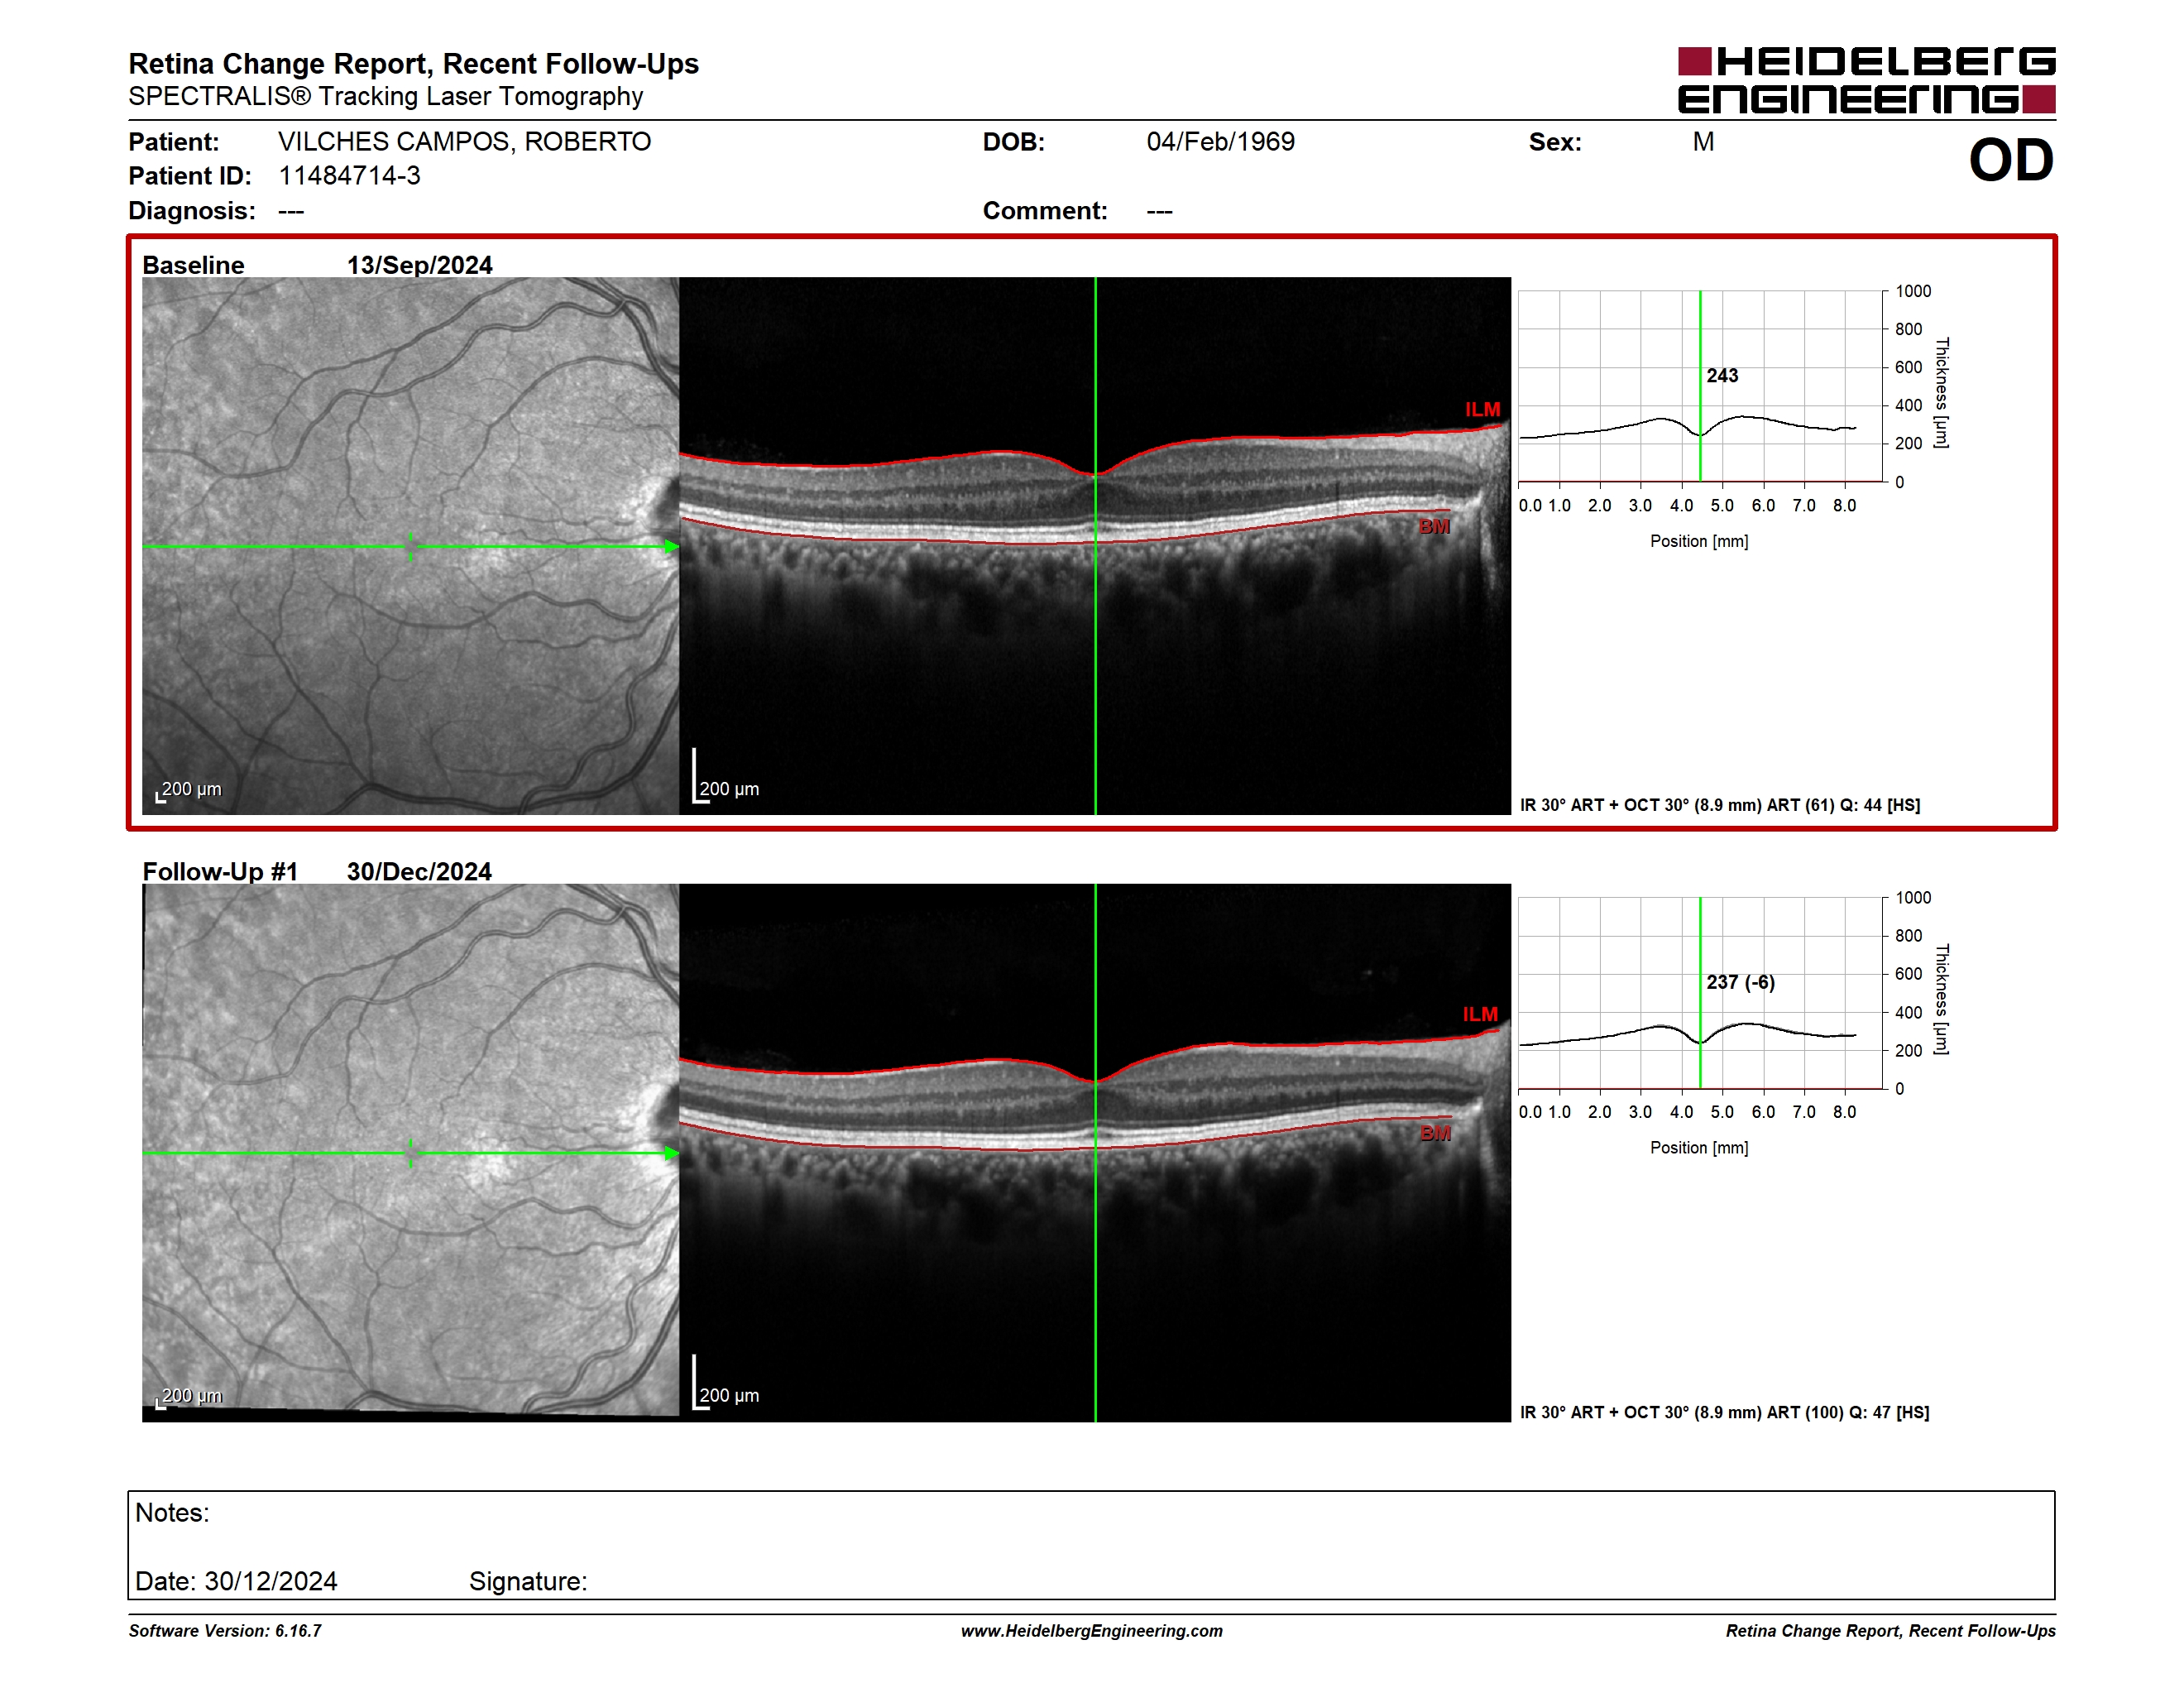Click the Follow-Up #1 thickness profile graph
2184x1688 pixels.
click(1700, 993)
